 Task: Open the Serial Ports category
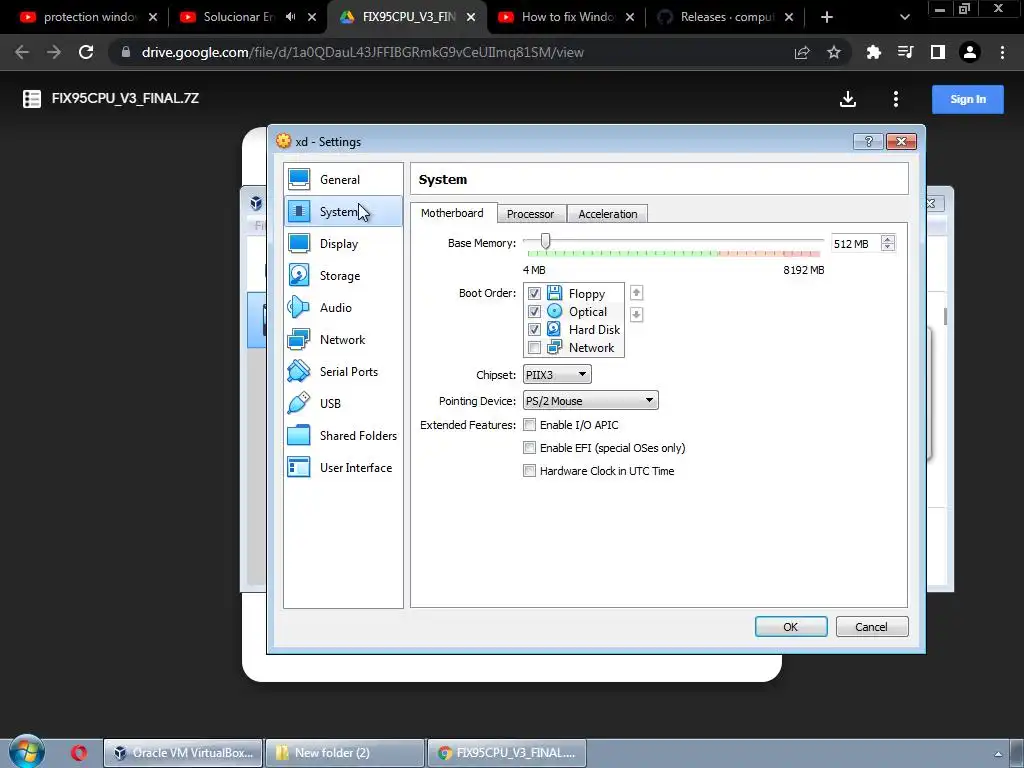(343, 372)
